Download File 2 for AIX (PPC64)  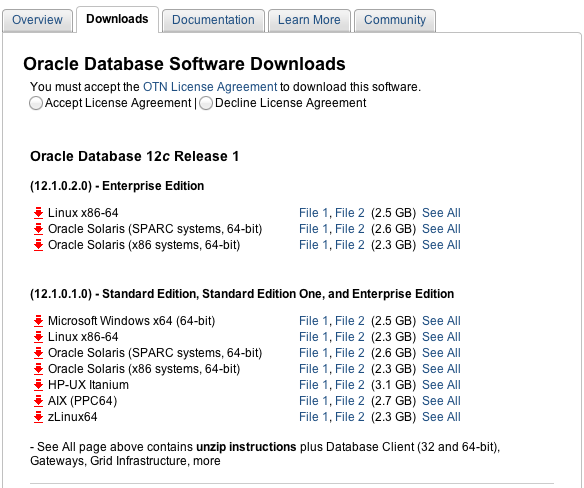tap(350, 401)
